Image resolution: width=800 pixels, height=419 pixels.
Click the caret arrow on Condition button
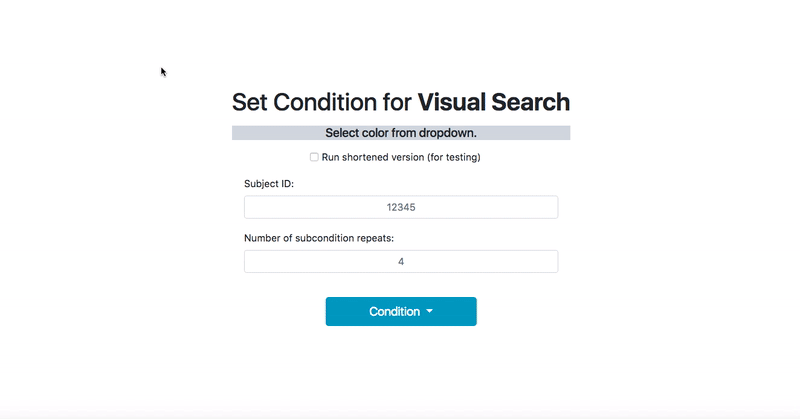pos(430,311)
